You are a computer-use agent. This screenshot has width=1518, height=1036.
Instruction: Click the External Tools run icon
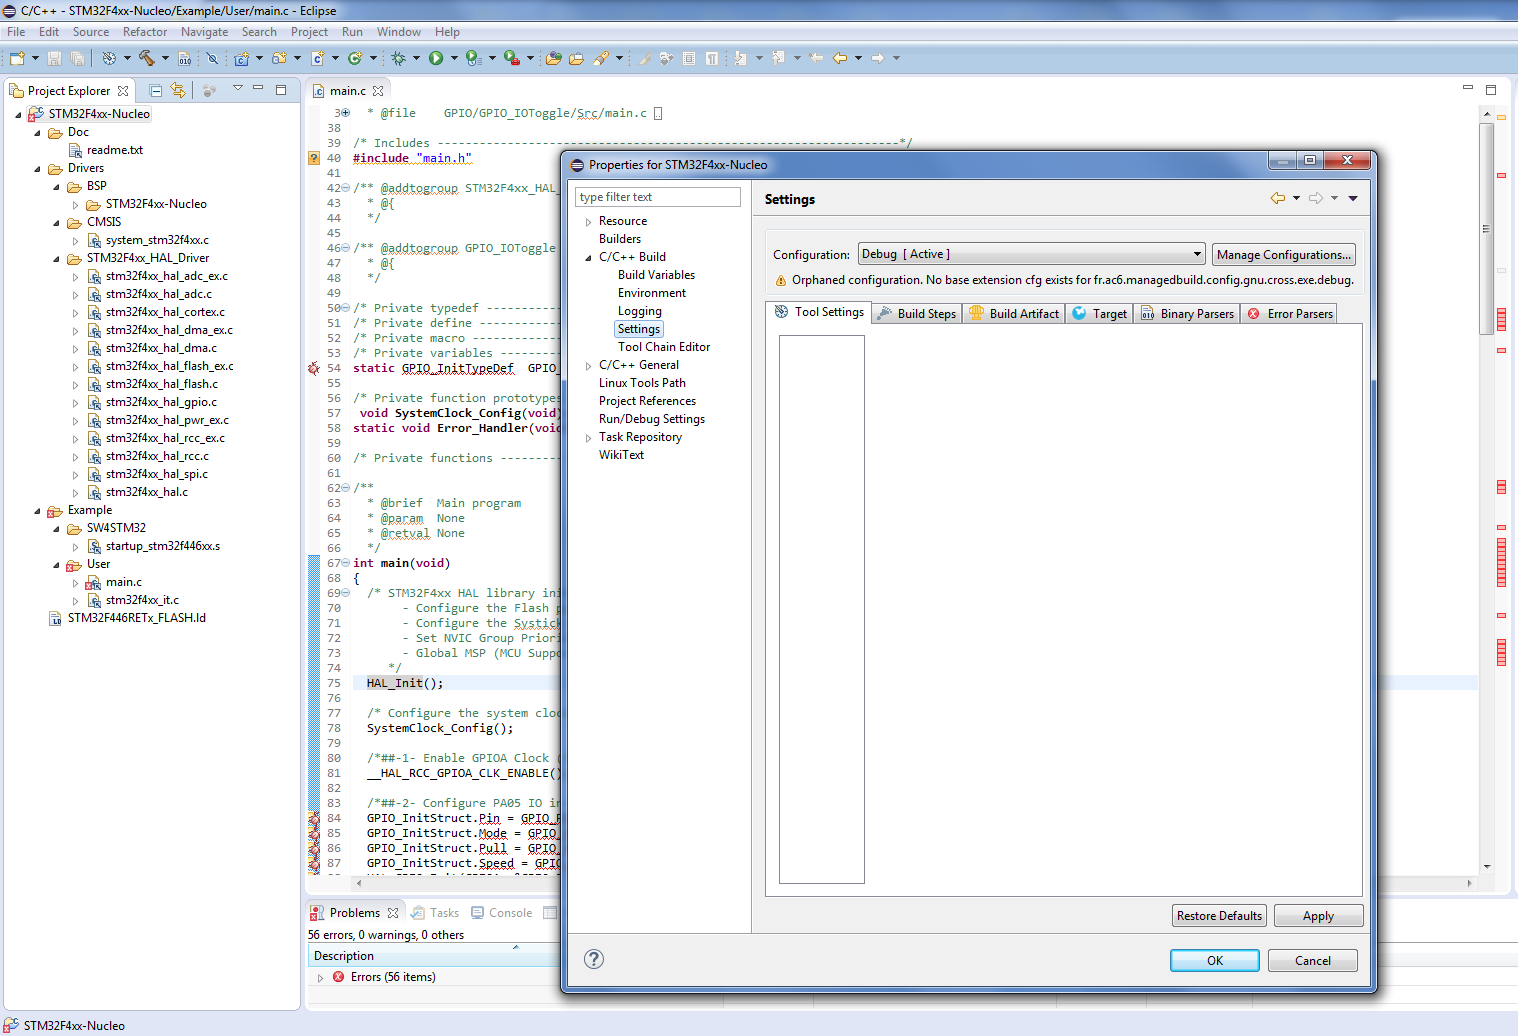[512, 58]
